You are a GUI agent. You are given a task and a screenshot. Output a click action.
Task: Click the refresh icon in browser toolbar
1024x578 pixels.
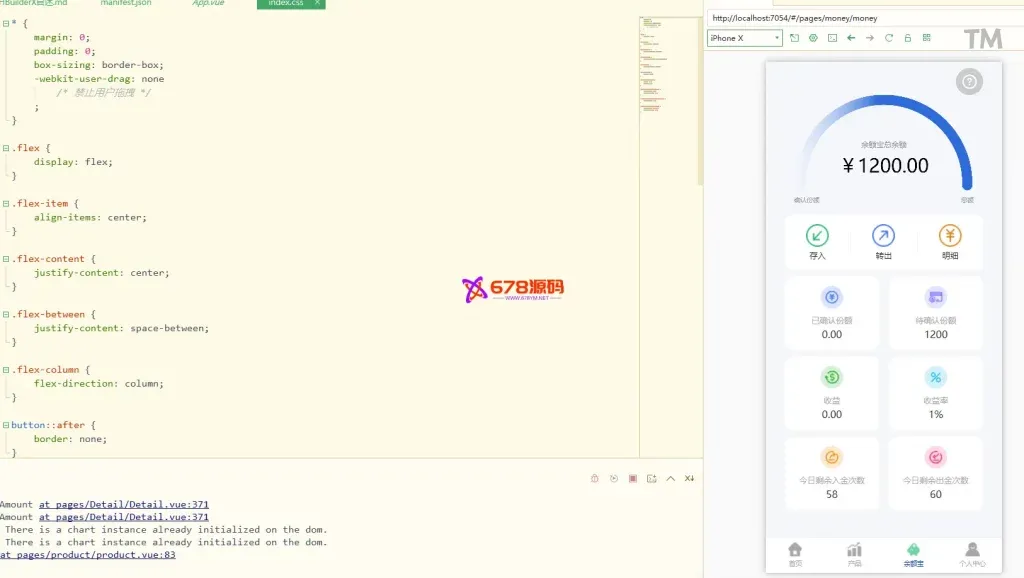[x=888, y=38]
